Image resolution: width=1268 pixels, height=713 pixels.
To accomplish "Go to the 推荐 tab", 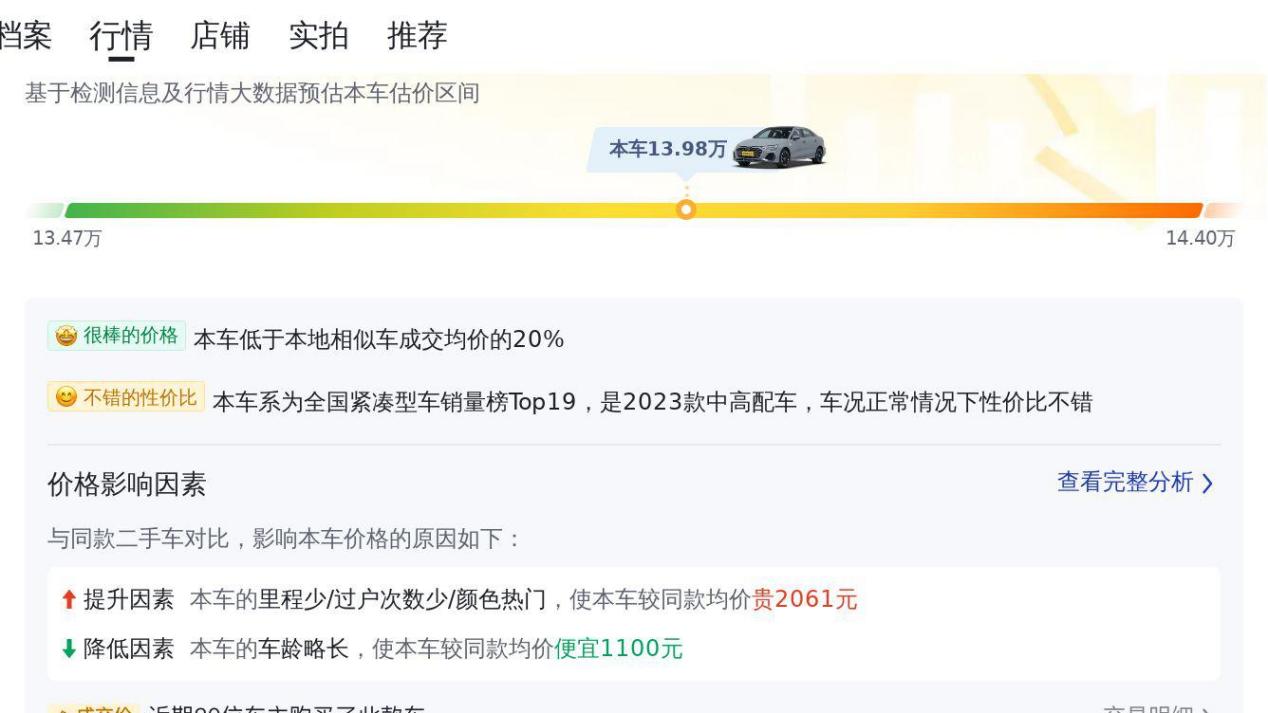I will click(417, 36).
